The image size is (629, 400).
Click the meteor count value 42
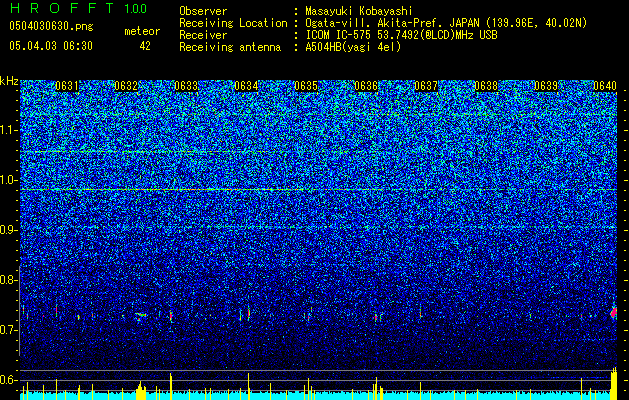point(145,46)
